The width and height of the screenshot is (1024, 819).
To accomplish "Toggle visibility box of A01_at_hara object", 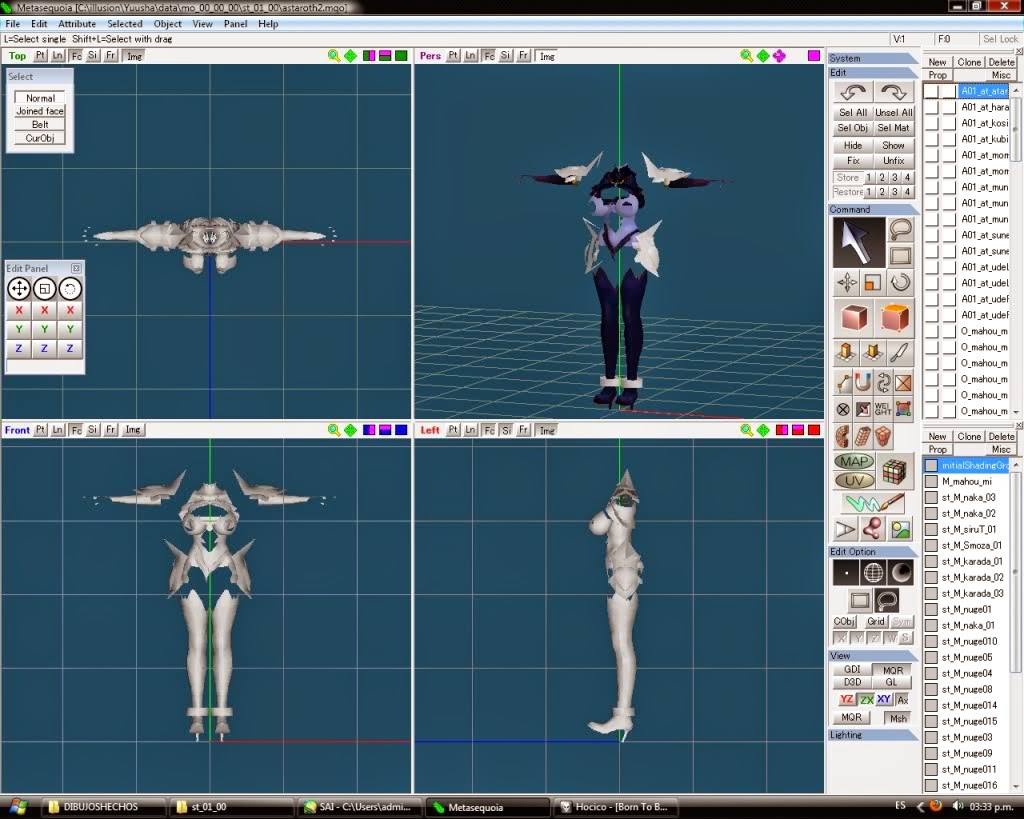I will coord(931,107).
